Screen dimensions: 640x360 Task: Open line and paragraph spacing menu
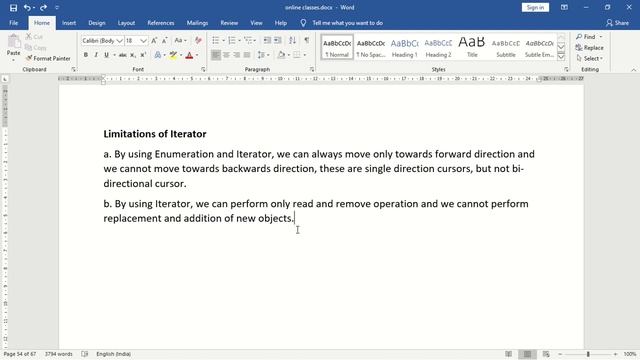click(263, 55)
